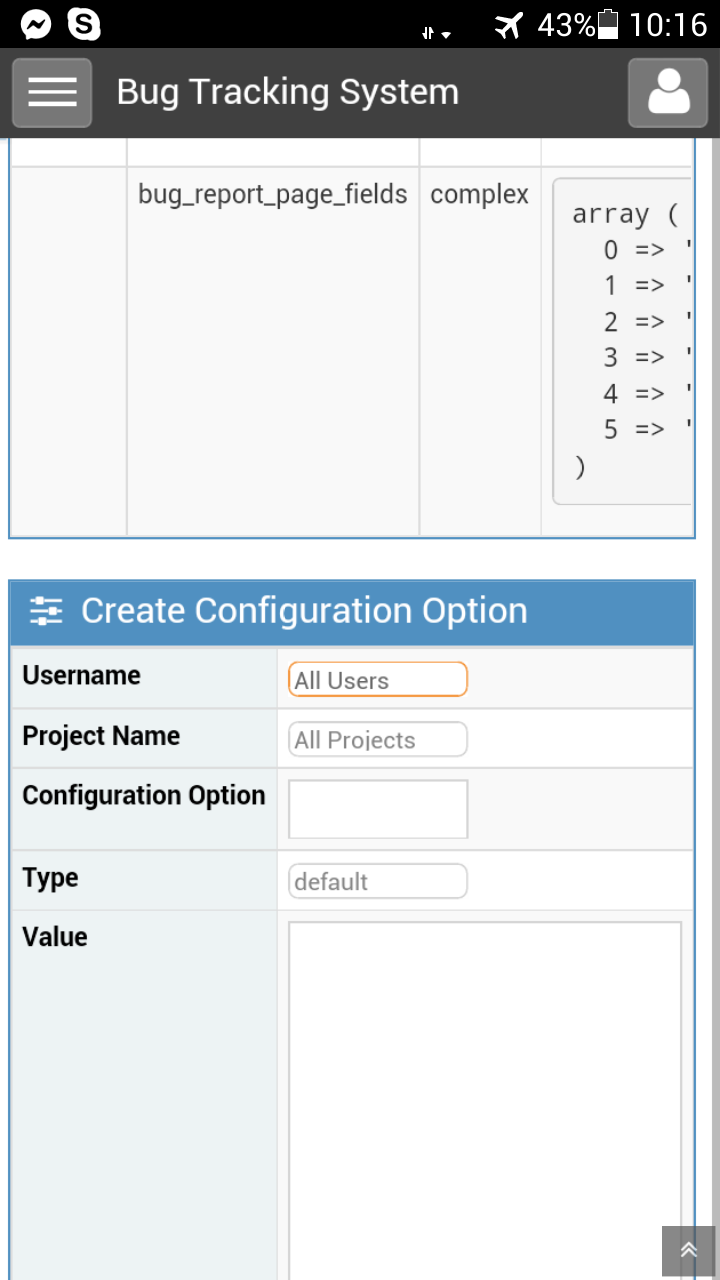Open the Username All Users dropdown

pos(377,680)
